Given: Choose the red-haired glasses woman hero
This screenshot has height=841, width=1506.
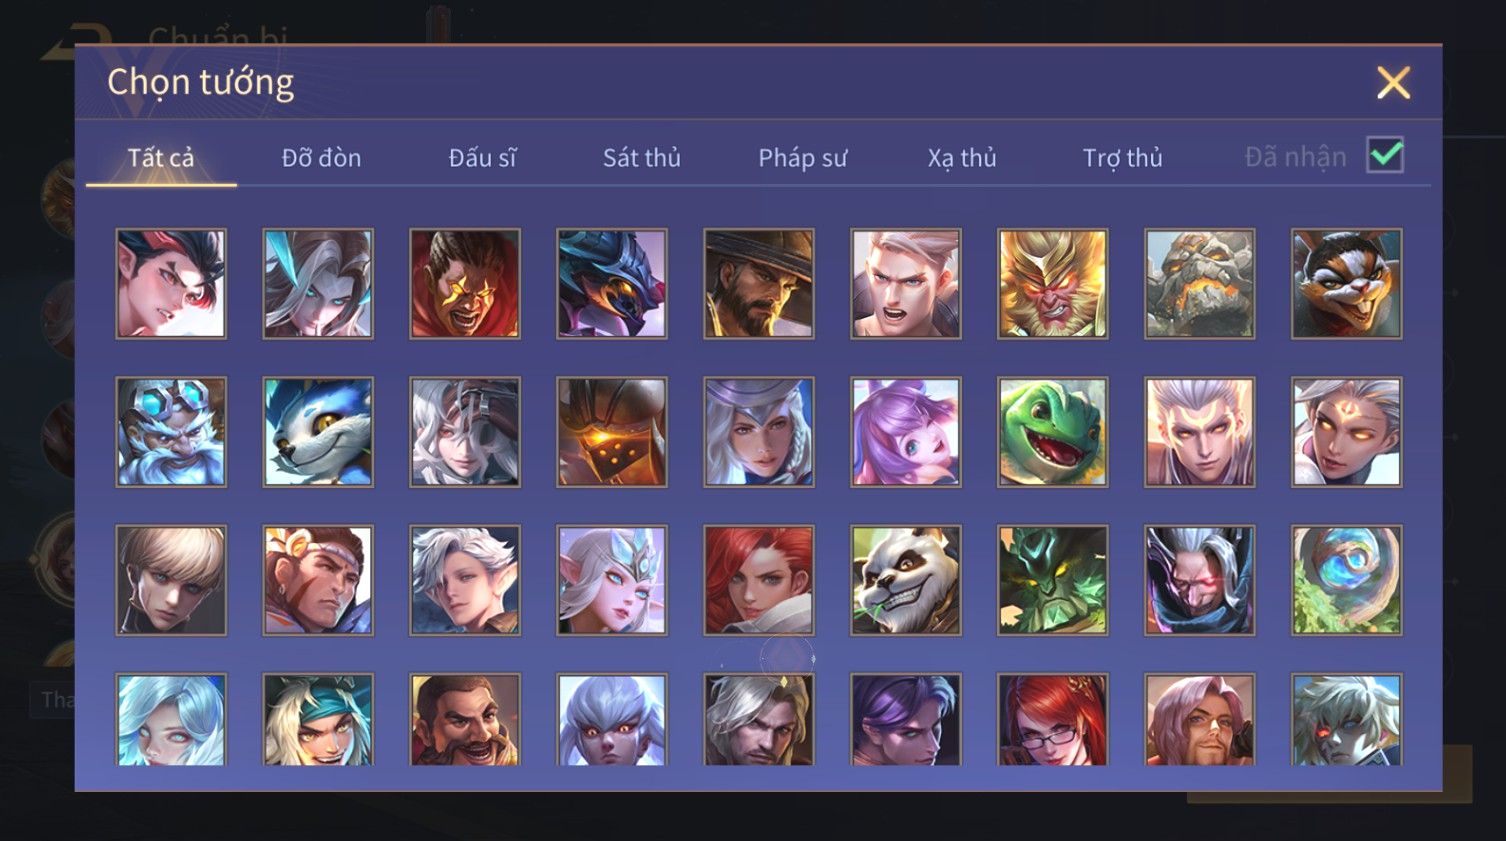Looking at the screenshot, I should coord(1052,720).
